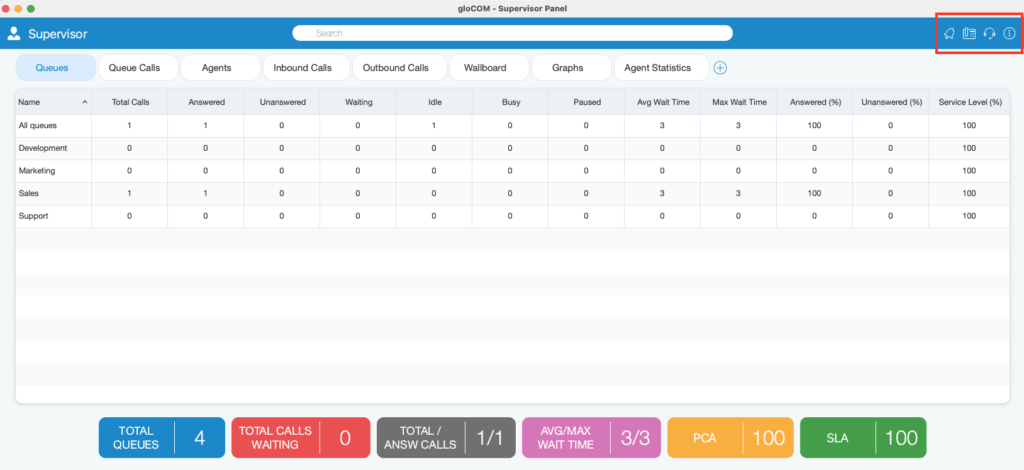Open the Agent Statistics tab

(658, 68)
